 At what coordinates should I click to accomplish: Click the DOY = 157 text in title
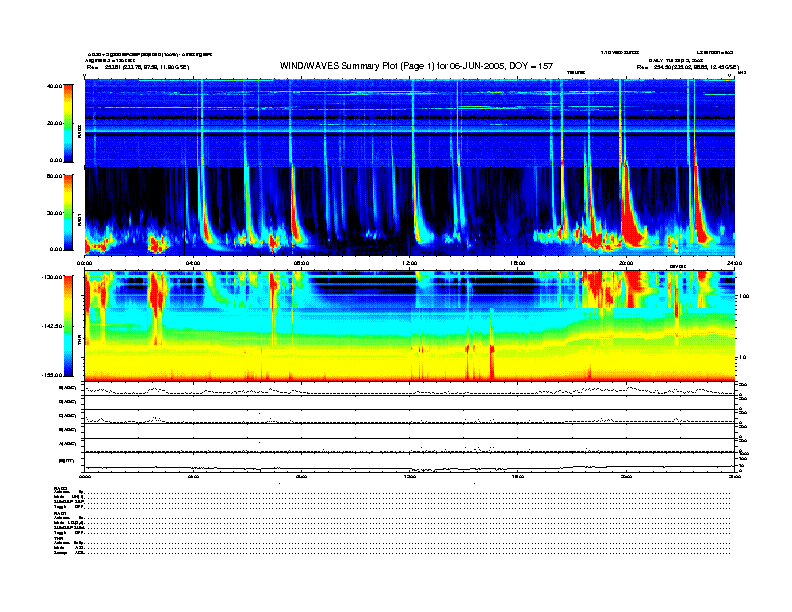[531, 66]
